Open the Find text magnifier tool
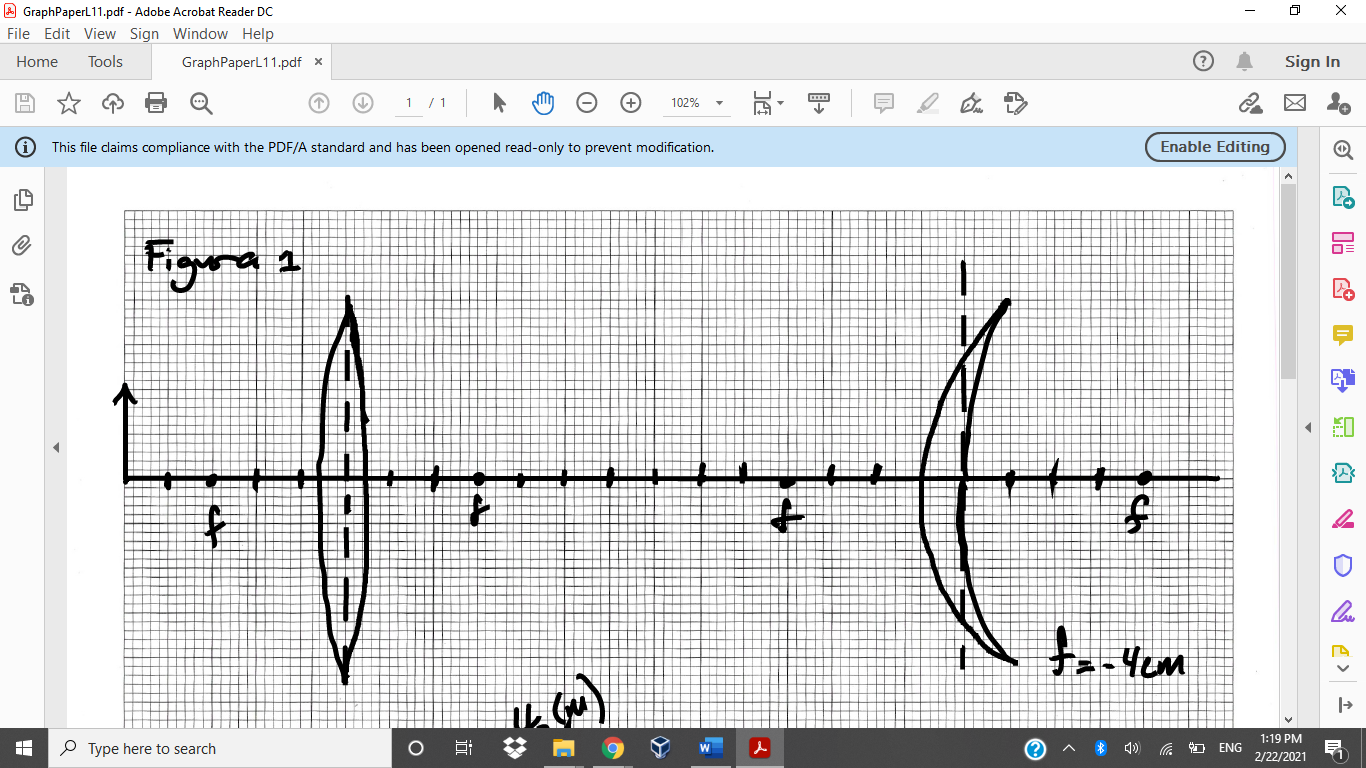Image resolution: width=1366 pixels, height=768 pixels. [201, 103]
